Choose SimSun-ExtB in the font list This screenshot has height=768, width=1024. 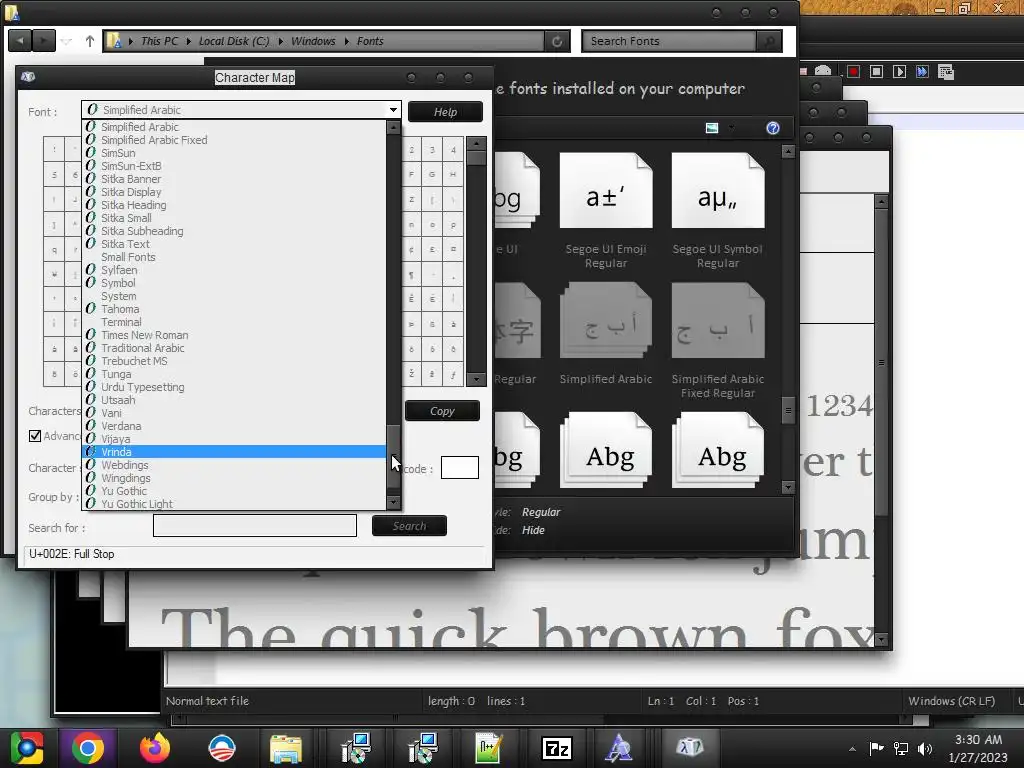coord(234,166)
